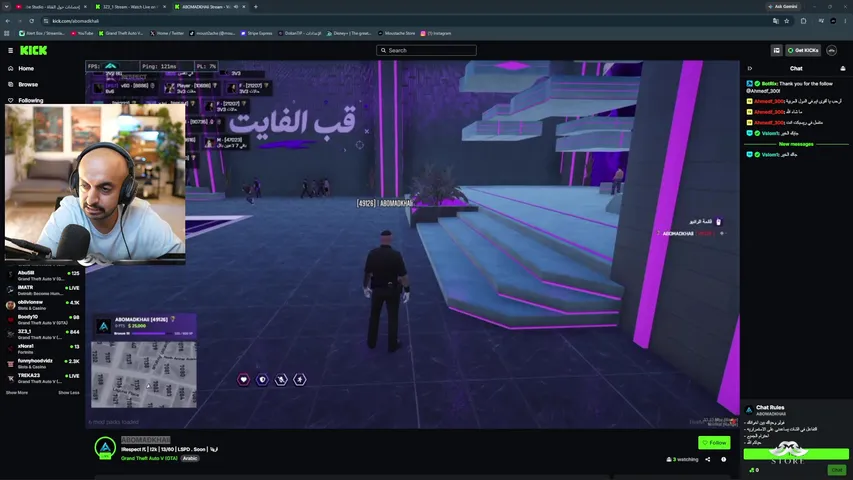
Task: Open recommended channel Boody10
Action: point(42,319)
